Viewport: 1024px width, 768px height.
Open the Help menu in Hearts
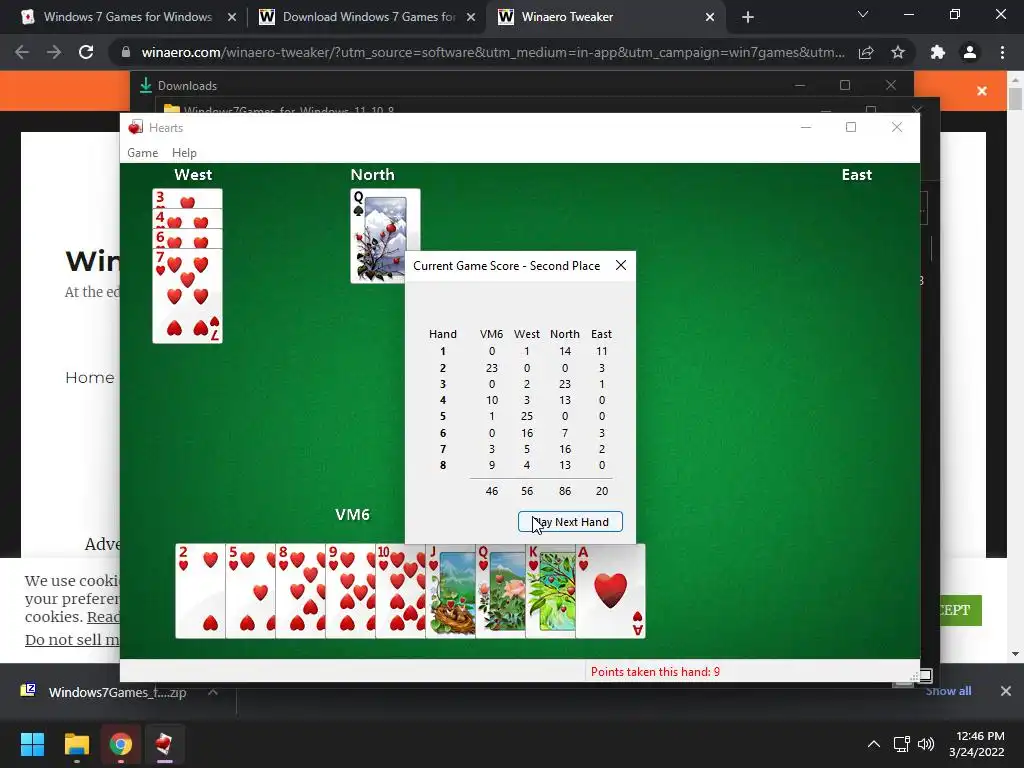184,153
